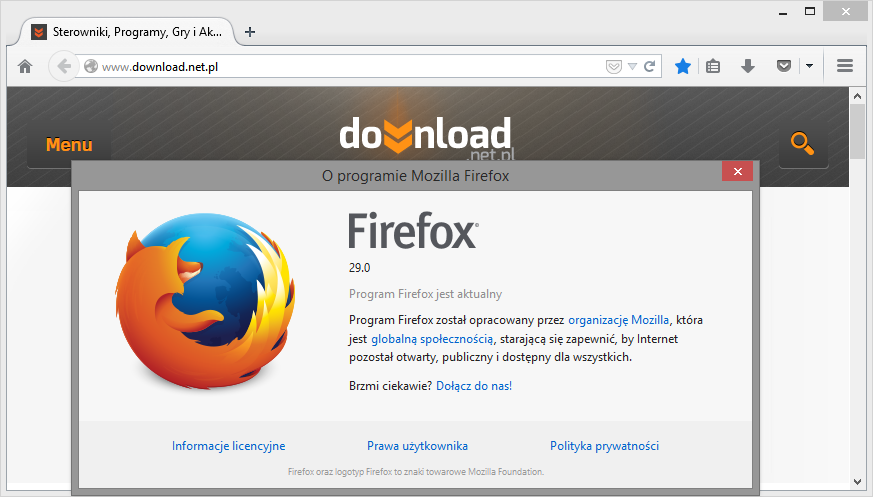Open Prawa użytkownika link

tap(417, 446)
